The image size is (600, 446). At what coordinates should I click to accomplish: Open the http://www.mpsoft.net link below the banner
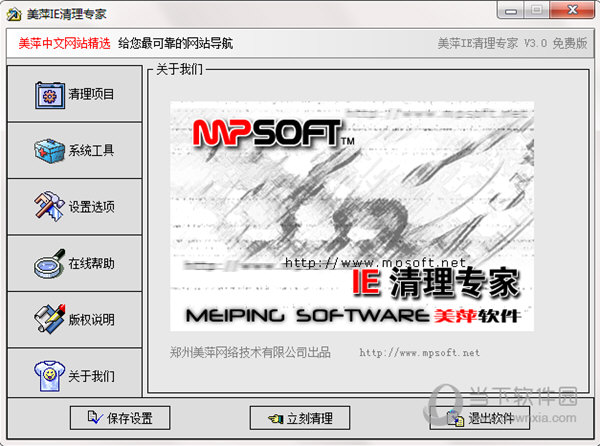(419, 353)
